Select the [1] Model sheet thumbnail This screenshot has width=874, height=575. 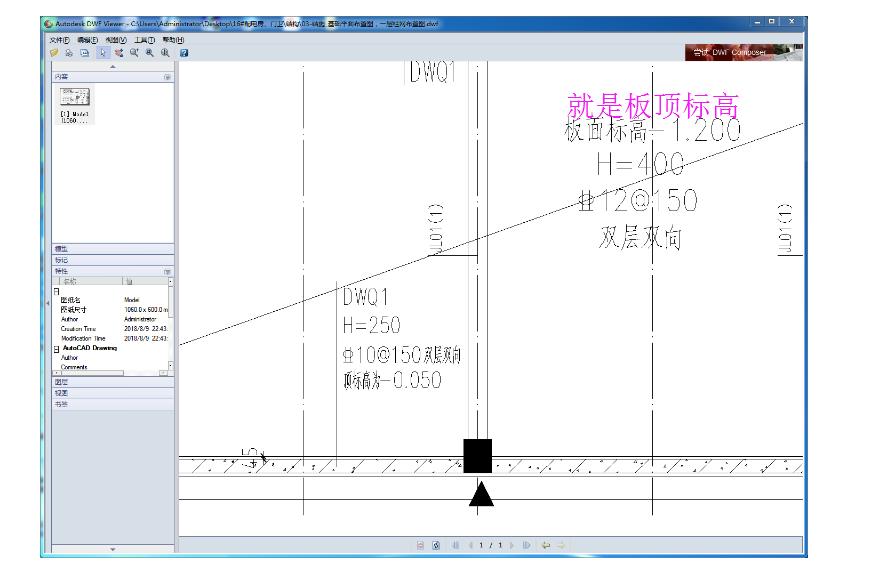pyautogui.click(x=75, y=104)
